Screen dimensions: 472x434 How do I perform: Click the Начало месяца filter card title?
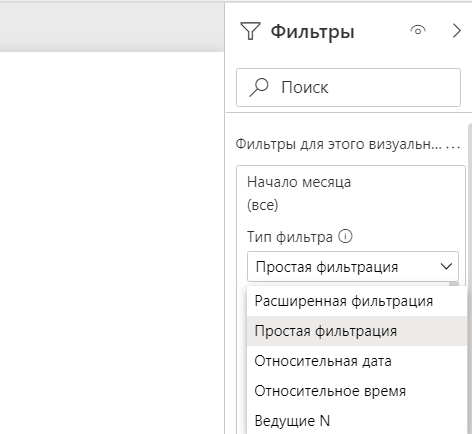(x=299, y=182)
